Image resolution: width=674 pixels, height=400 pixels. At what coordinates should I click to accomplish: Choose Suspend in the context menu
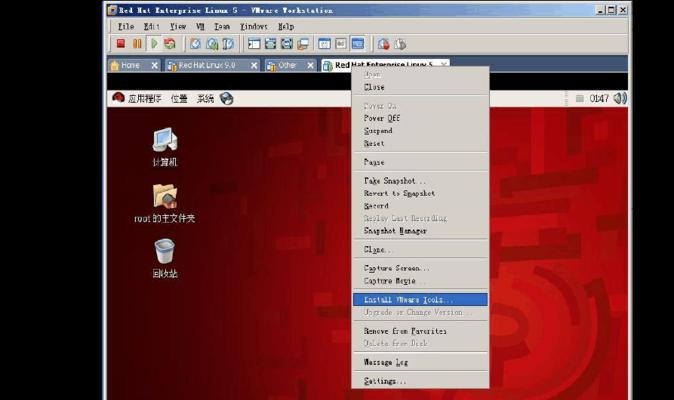pos(420,131)
